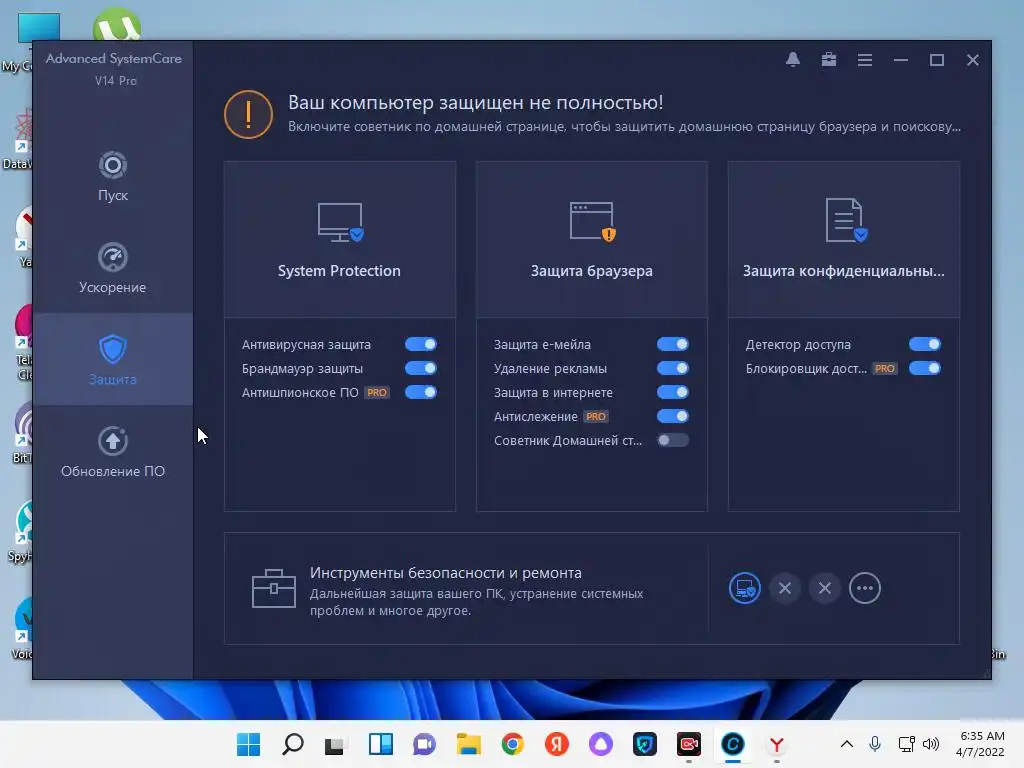Select the Защита sidebar tab
Screen dimensions: 1024x768
click(x=112, y=359)
